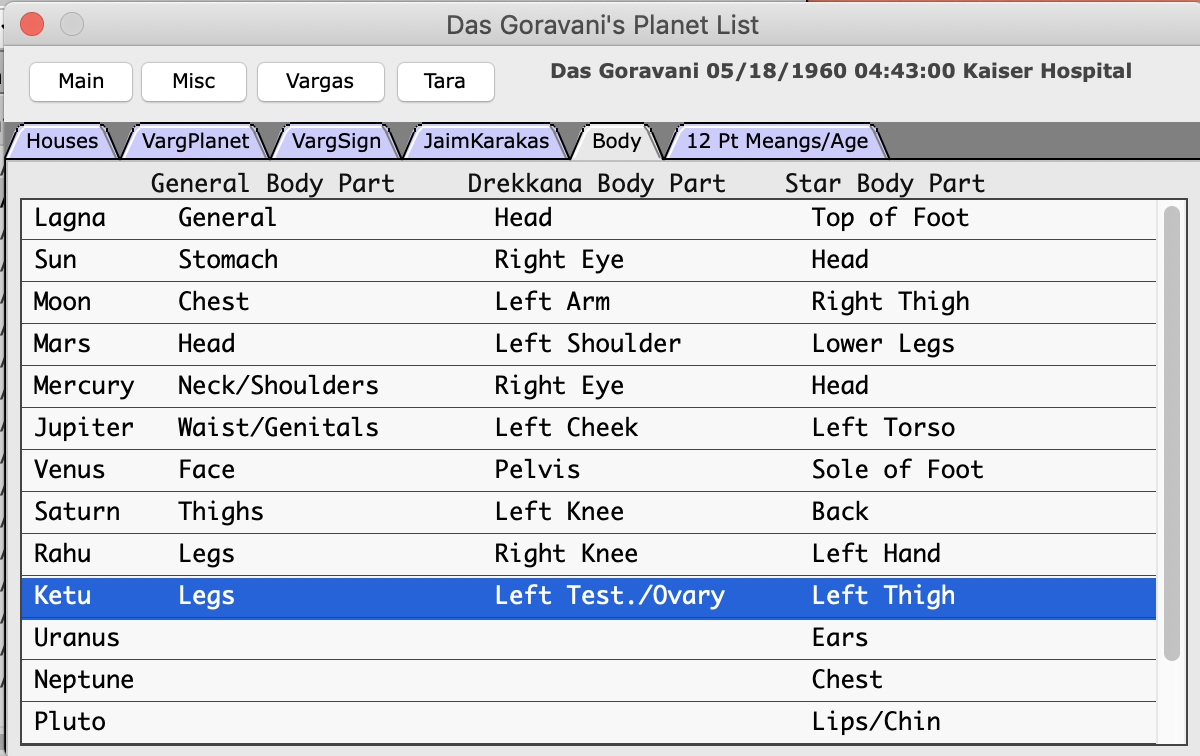Select the Jupiter row
Image resolution: width=1200 pixels, height=756 pixels.
[x=588, y=428]
